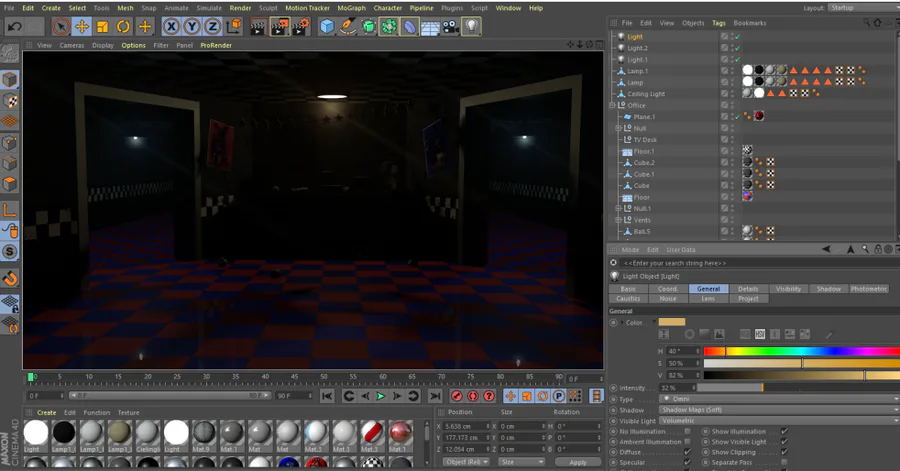Switch to the Details tab
The image size is (900, 471).
point(748,289)
